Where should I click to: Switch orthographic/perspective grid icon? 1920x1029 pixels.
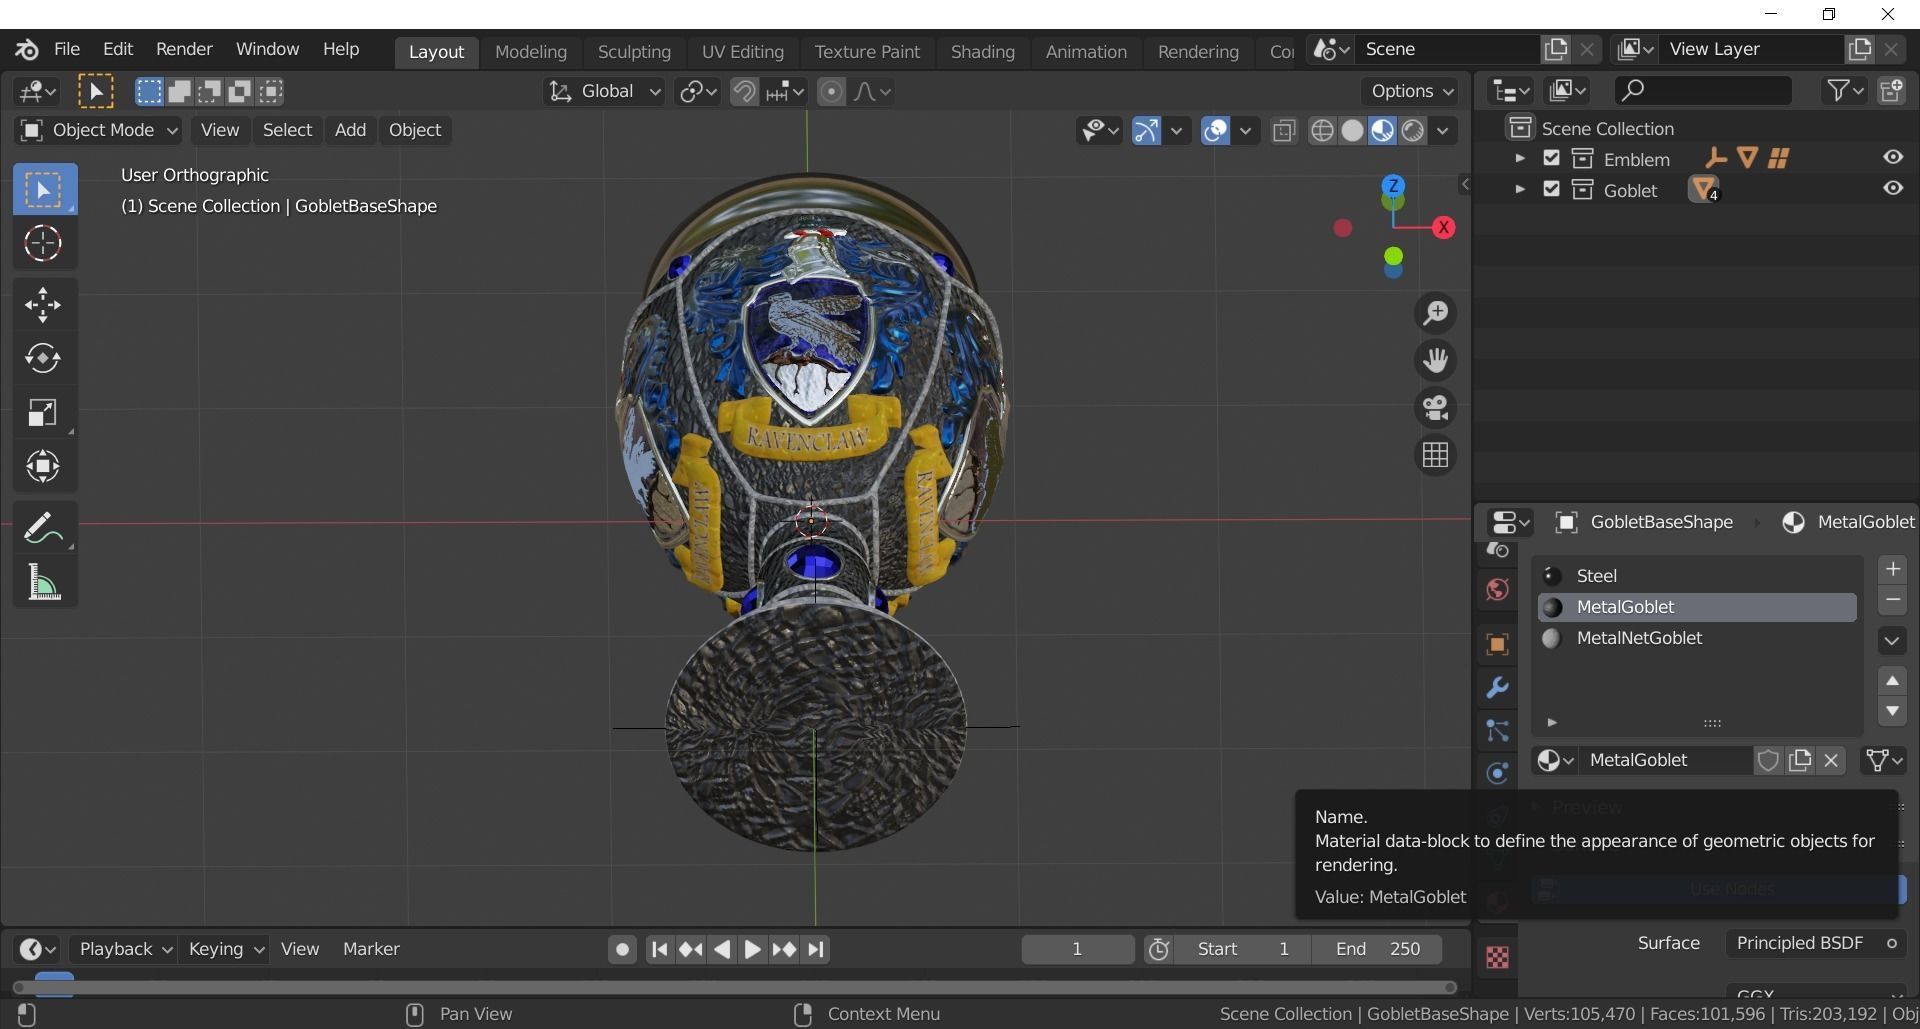[x=1435, y=455]
